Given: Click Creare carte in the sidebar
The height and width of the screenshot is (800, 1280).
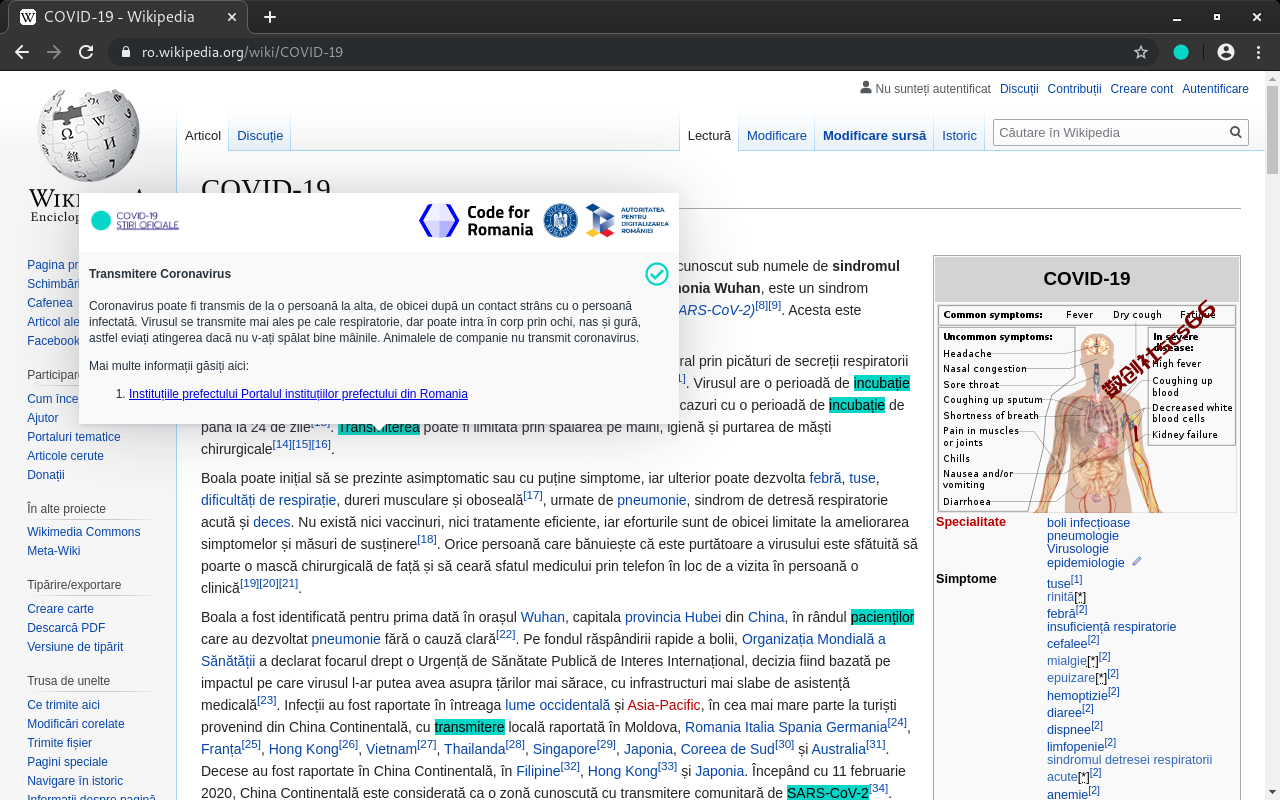Looking at the screenshot, I should tap(60, 609).
